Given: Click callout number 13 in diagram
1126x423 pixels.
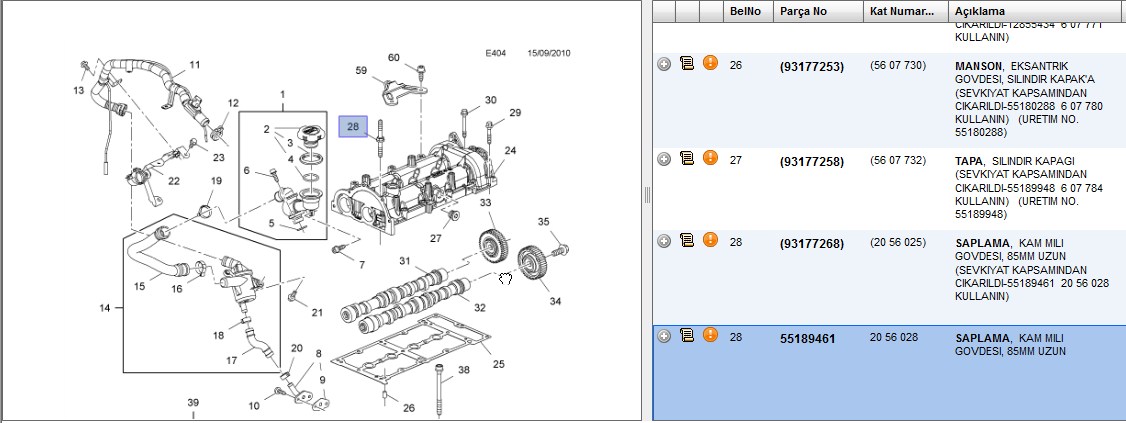Looking at the screenshot, I should (78, 90).
